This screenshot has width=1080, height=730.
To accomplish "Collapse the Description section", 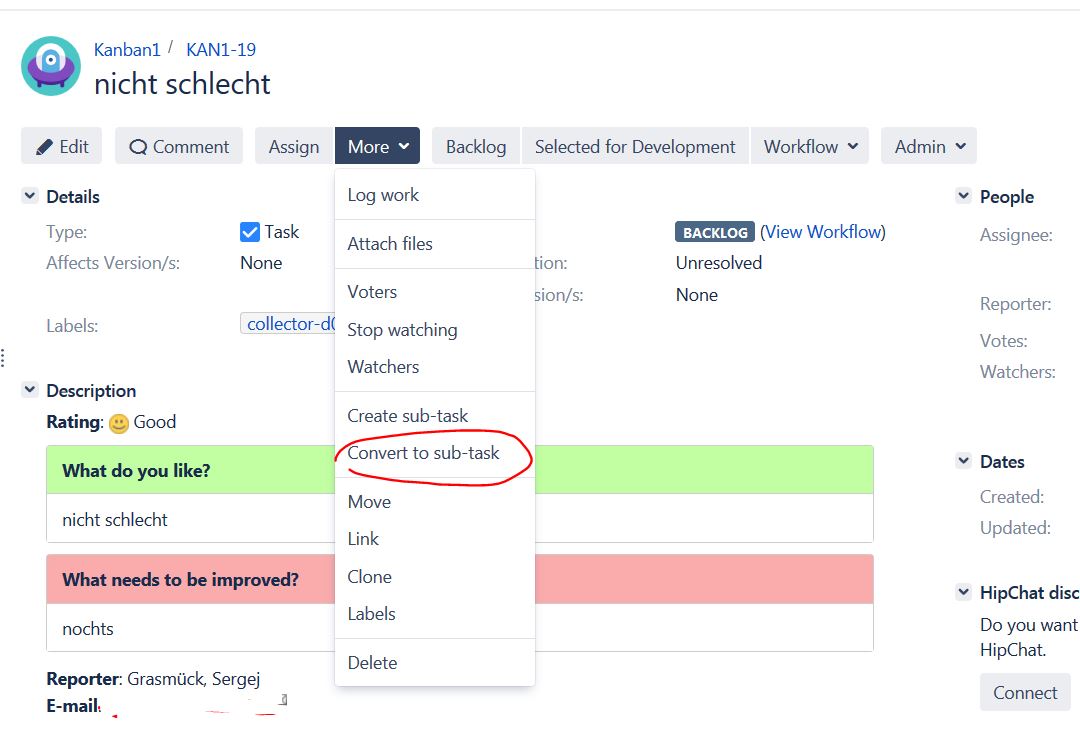I will [x=30, y=390].
